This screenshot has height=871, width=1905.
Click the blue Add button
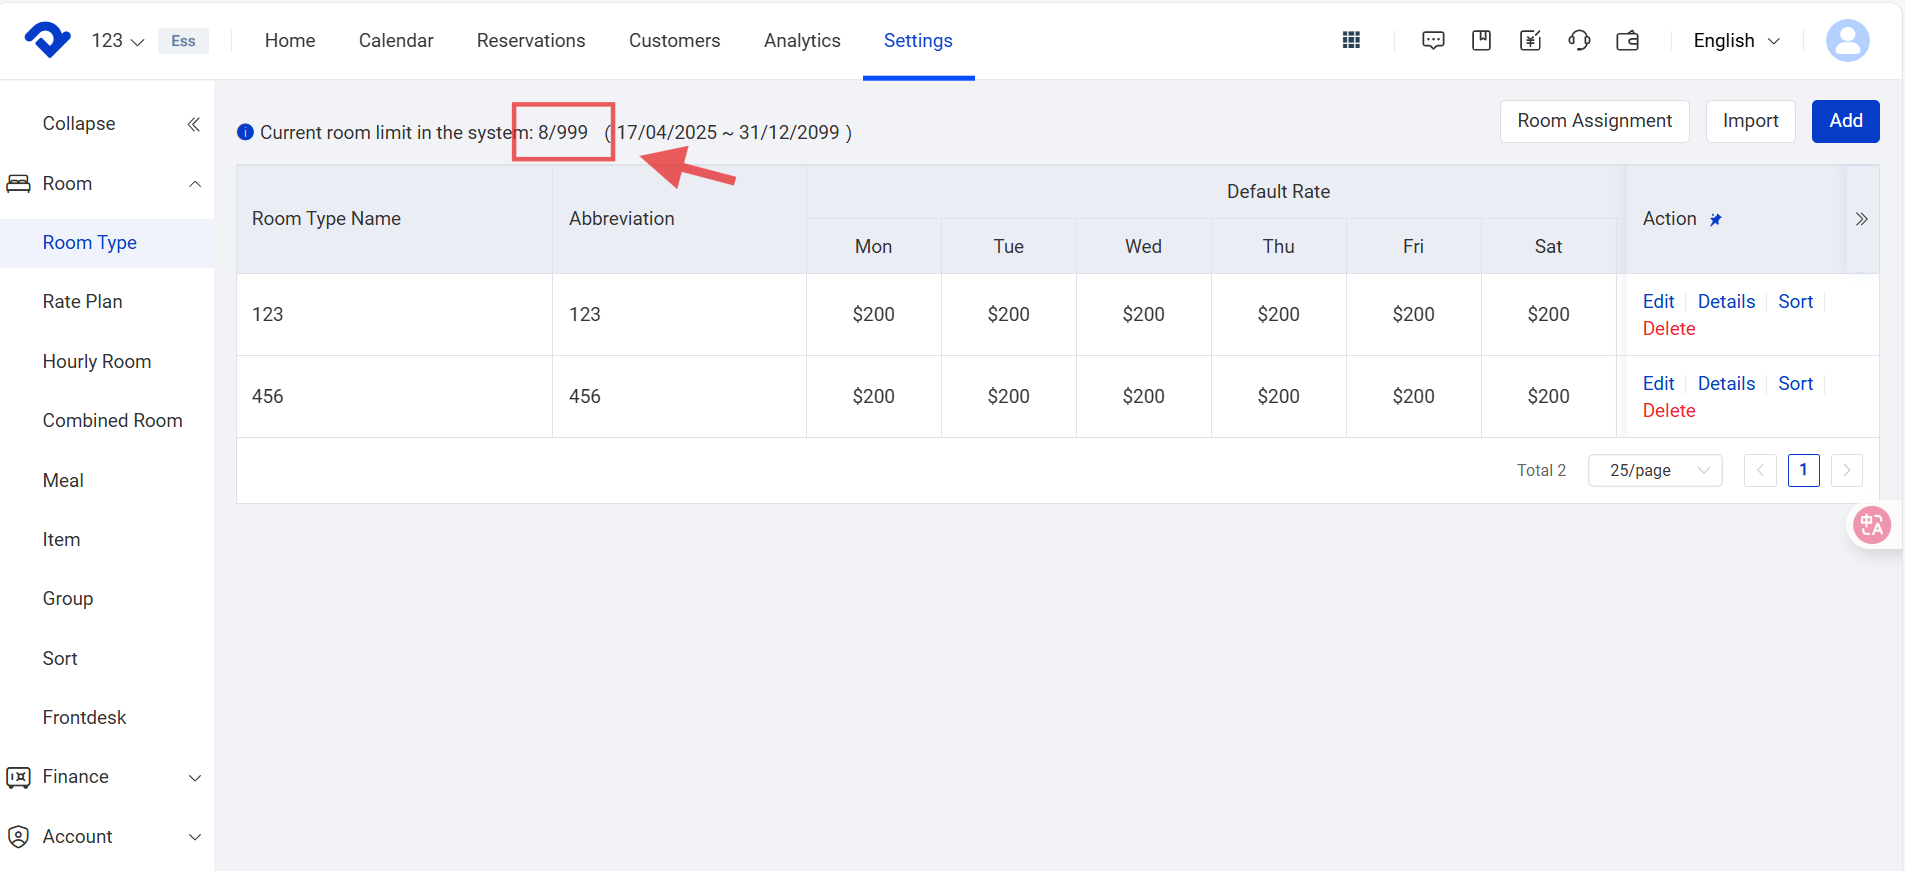coord(1845,121)
